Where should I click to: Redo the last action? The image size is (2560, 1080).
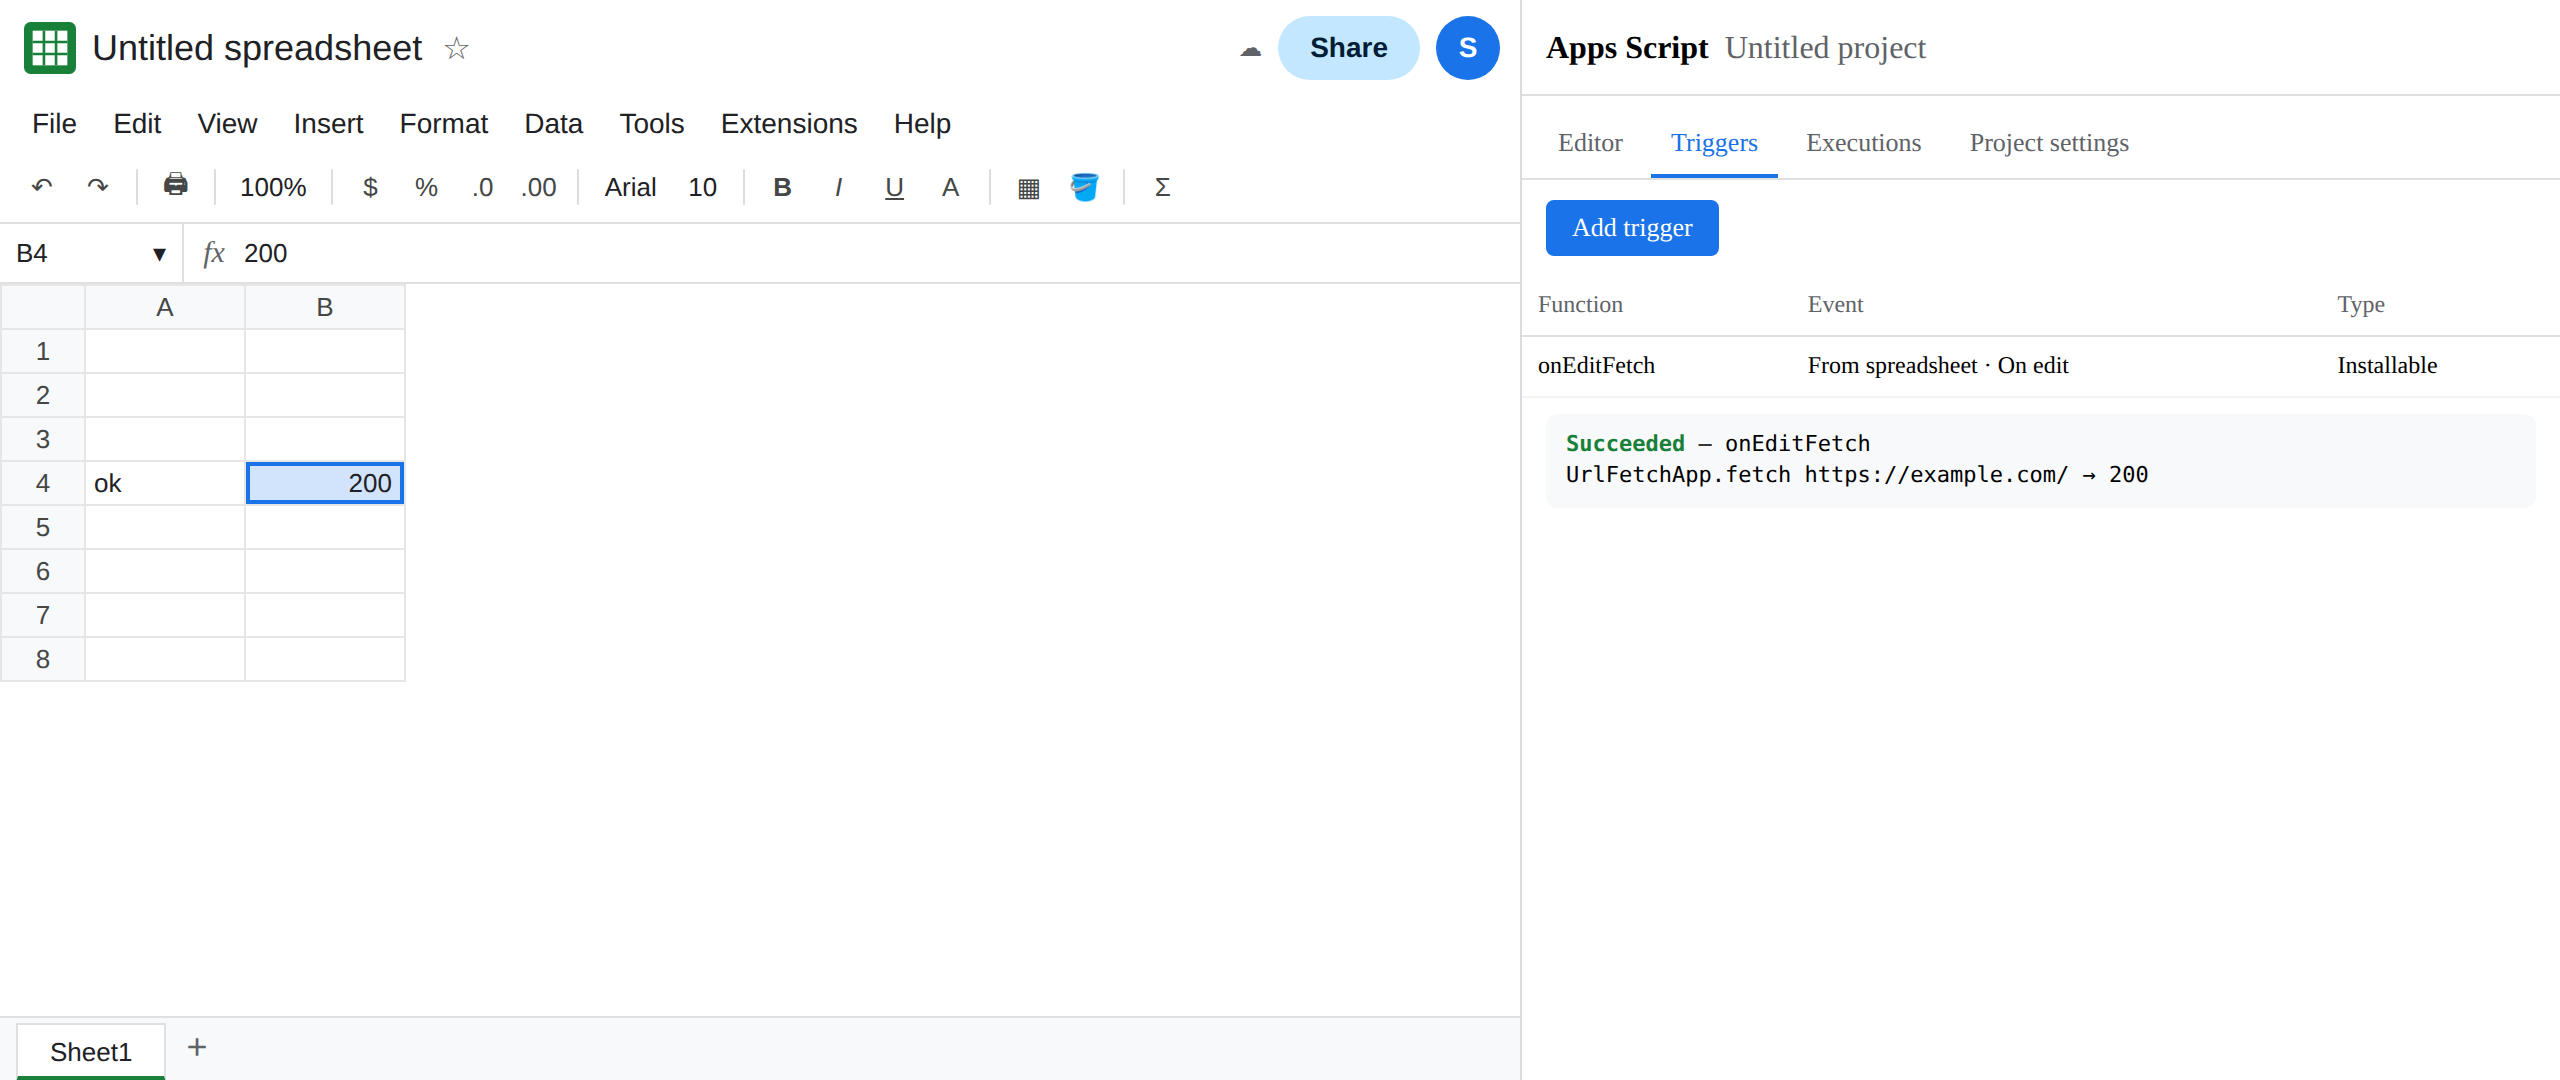(98, 187)
